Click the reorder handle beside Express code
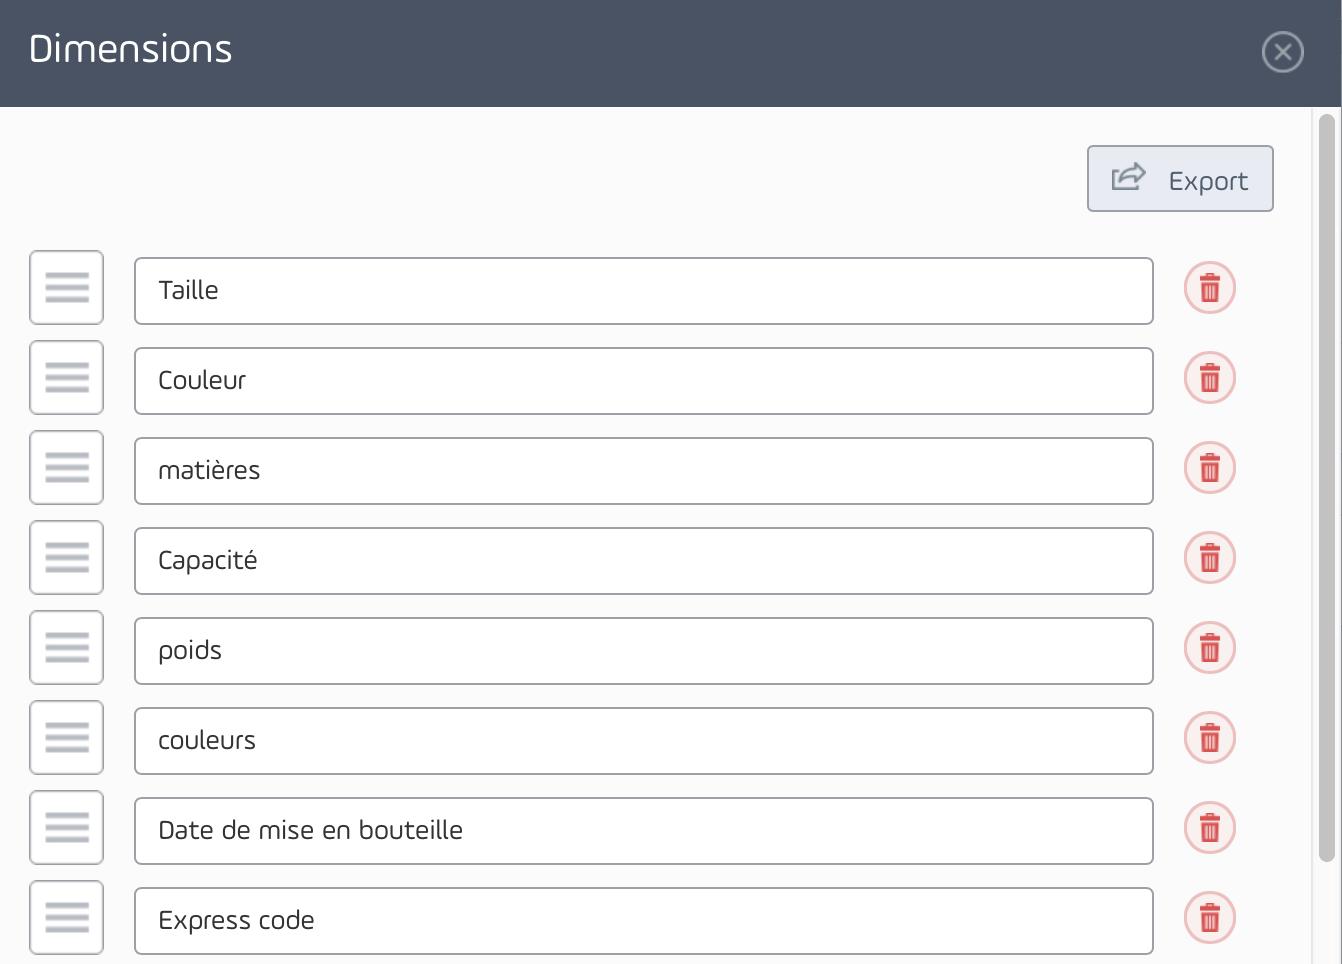 [67, 918]
